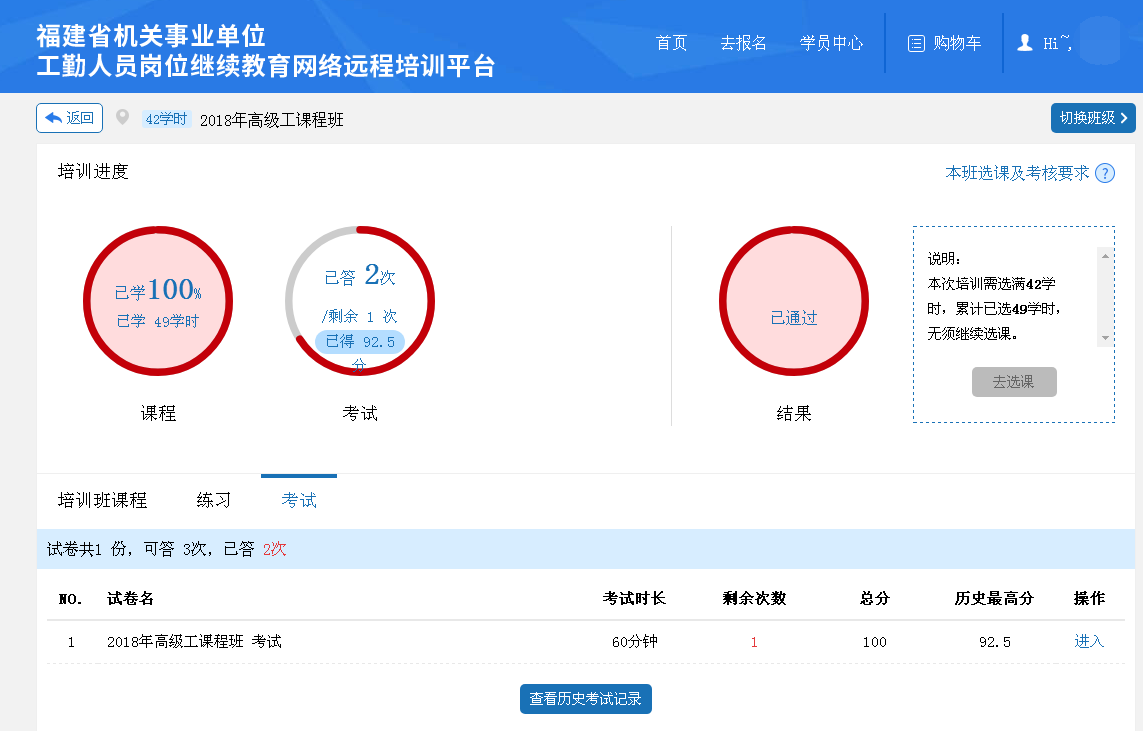Click the help question mark icon
Viewport: 1143px width, 731px height.
[x=1105, y=173]
